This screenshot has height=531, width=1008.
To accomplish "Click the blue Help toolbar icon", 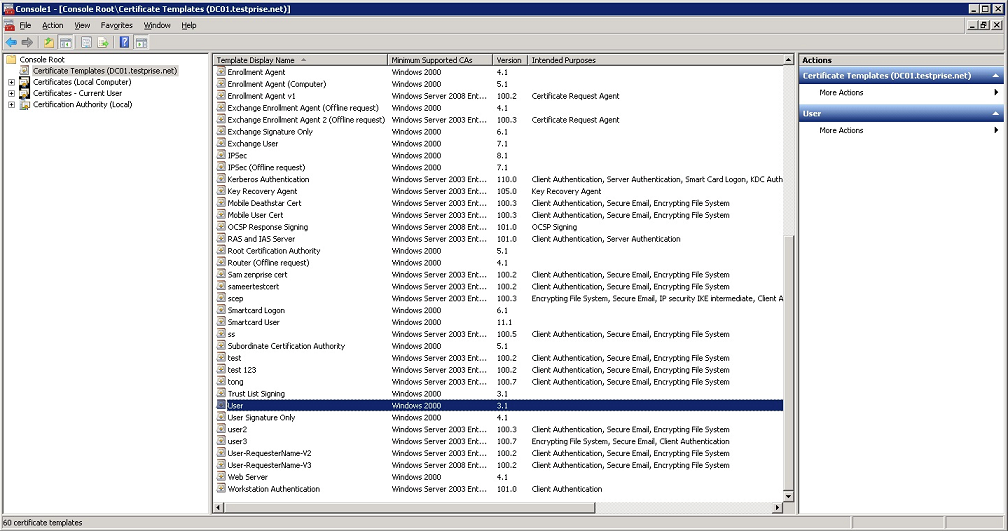I will pos(124,42).
